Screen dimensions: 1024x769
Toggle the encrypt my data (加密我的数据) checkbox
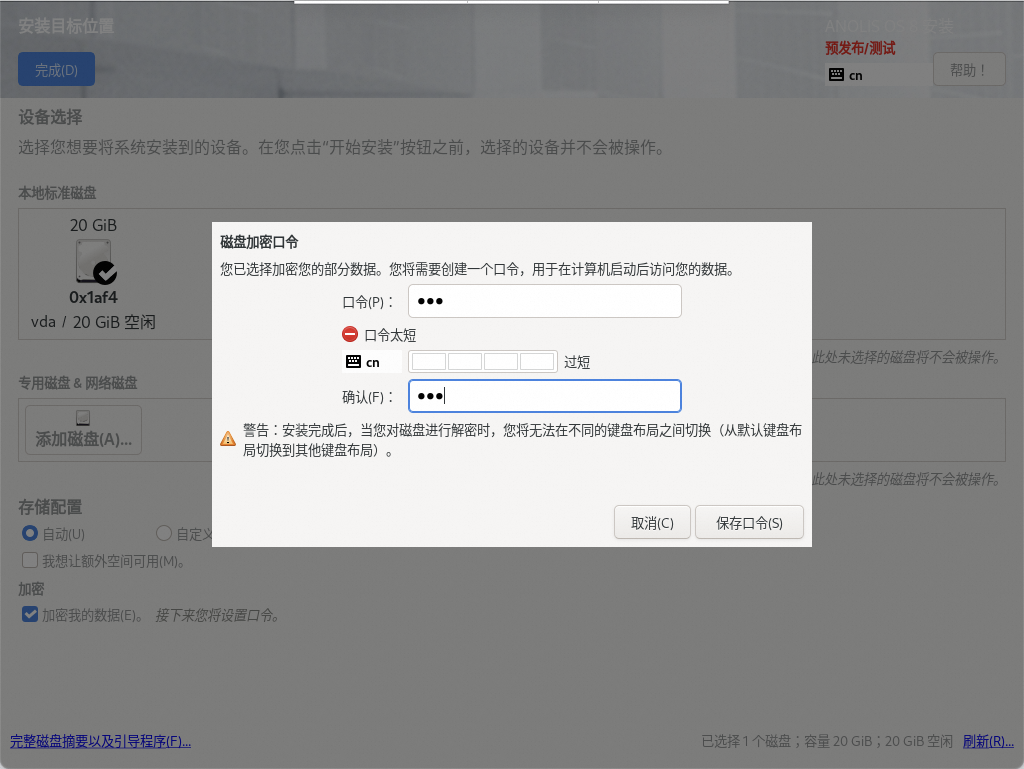30,614
